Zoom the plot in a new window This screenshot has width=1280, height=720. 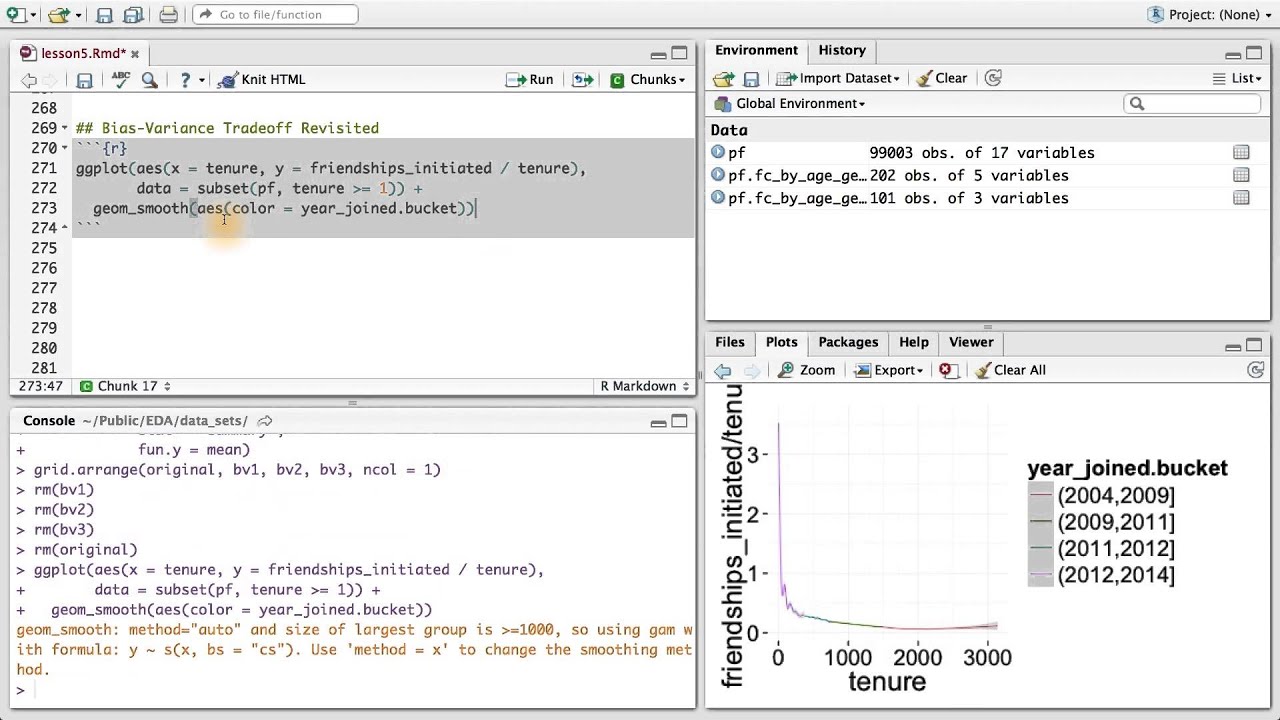806,370
